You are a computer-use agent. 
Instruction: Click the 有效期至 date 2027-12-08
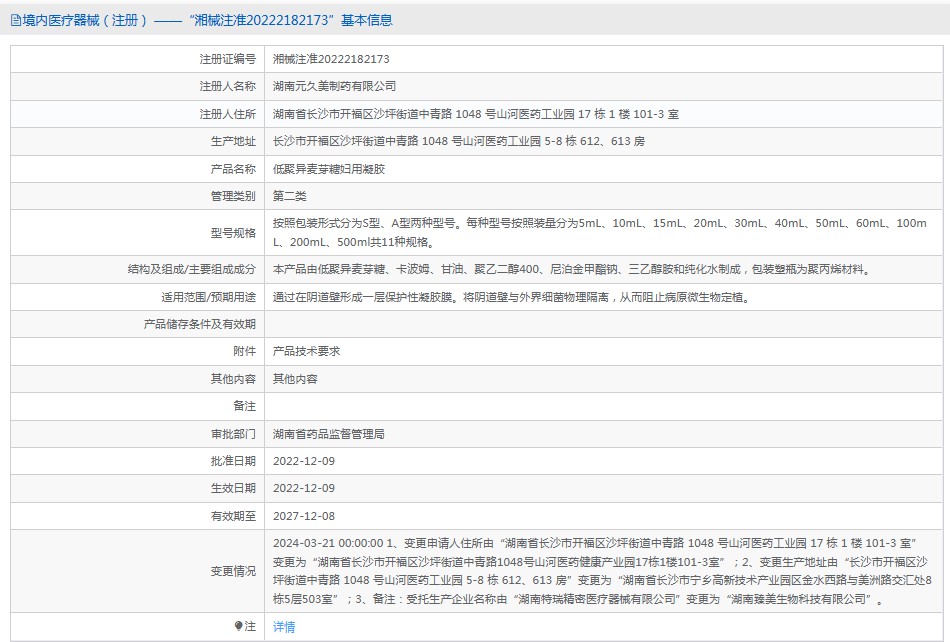point(304,516)
